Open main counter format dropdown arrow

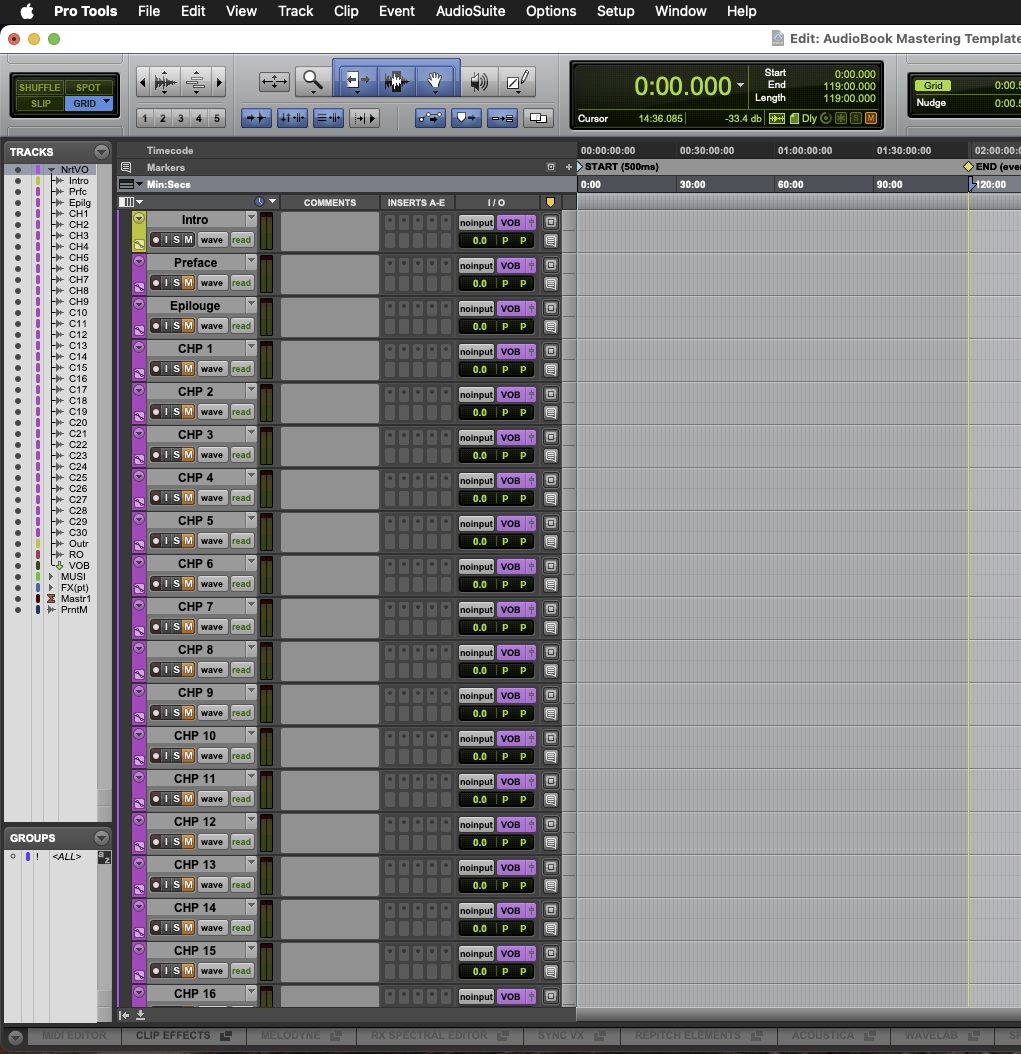[740, 85]
